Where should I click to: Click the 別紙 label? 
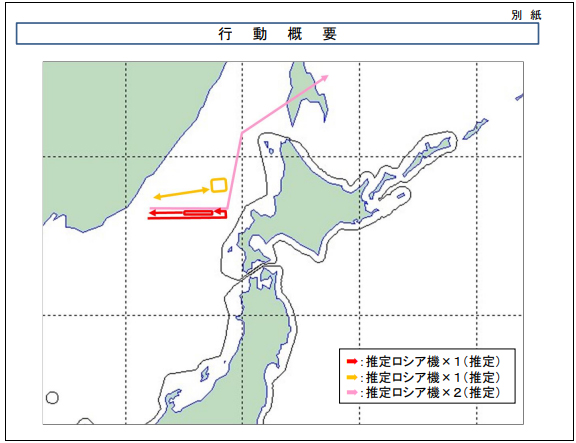[x=526, y=15]
